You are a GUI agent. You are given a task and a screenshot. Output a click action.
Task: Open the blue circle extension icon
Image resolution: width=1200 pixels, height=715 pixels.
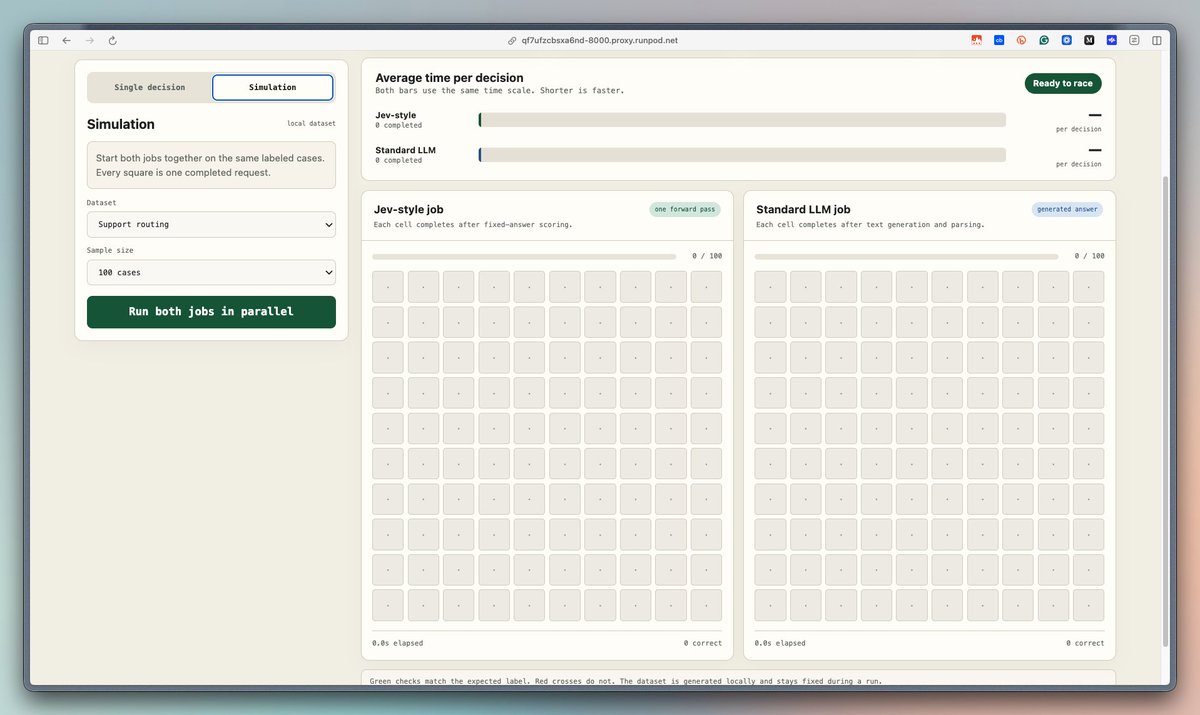(1067, 40)
